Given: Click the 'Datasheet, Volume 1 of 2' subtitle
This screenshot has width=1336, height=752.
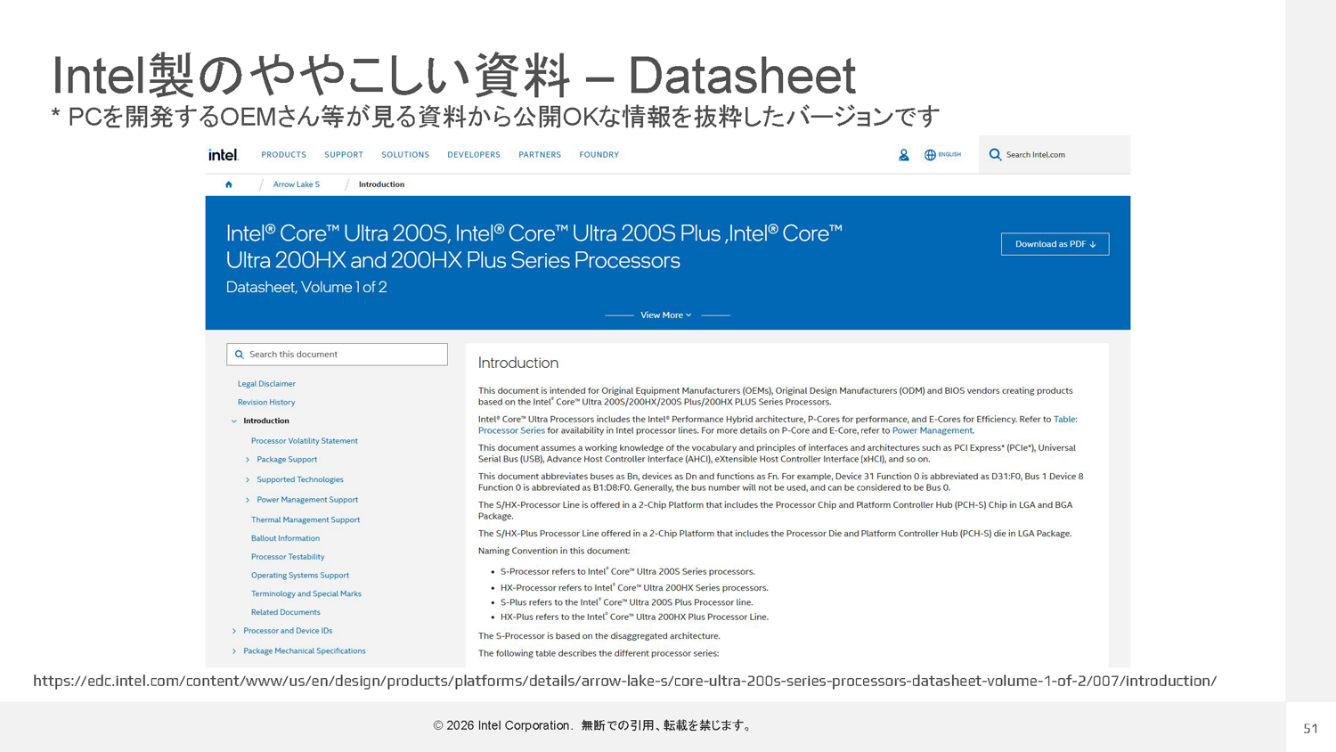Looking at the screenshot, I should (306, 287).
